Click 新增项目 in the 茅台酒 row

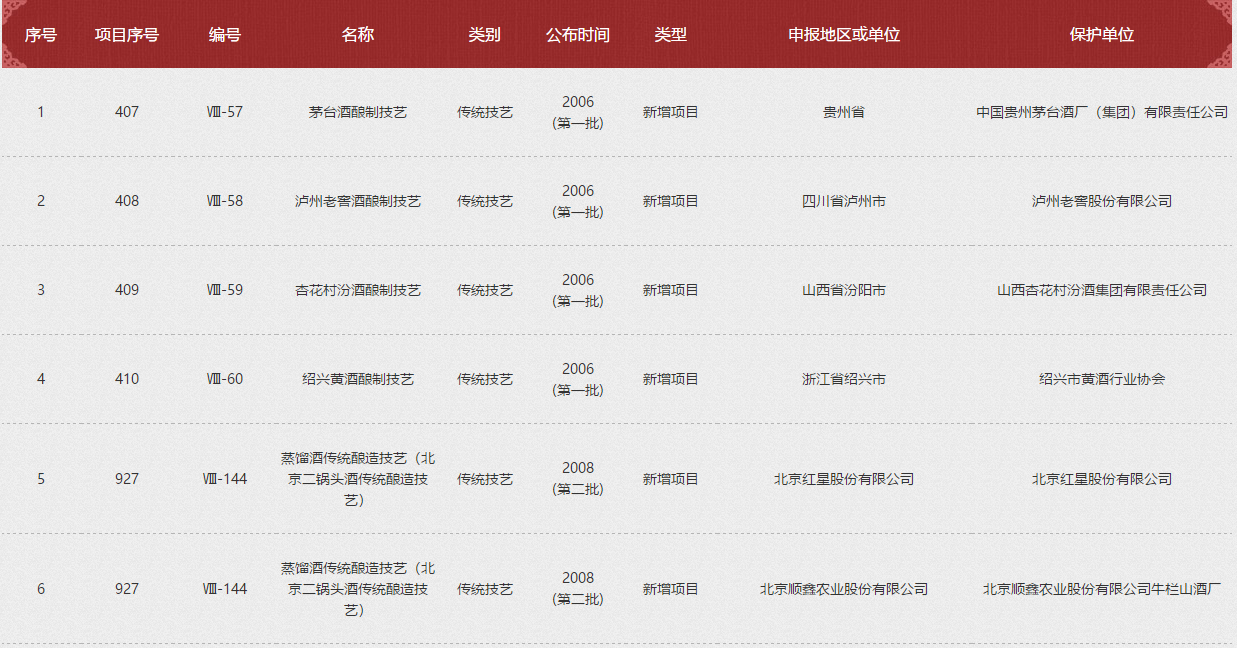pyautogui.click(x=671, y=112)
